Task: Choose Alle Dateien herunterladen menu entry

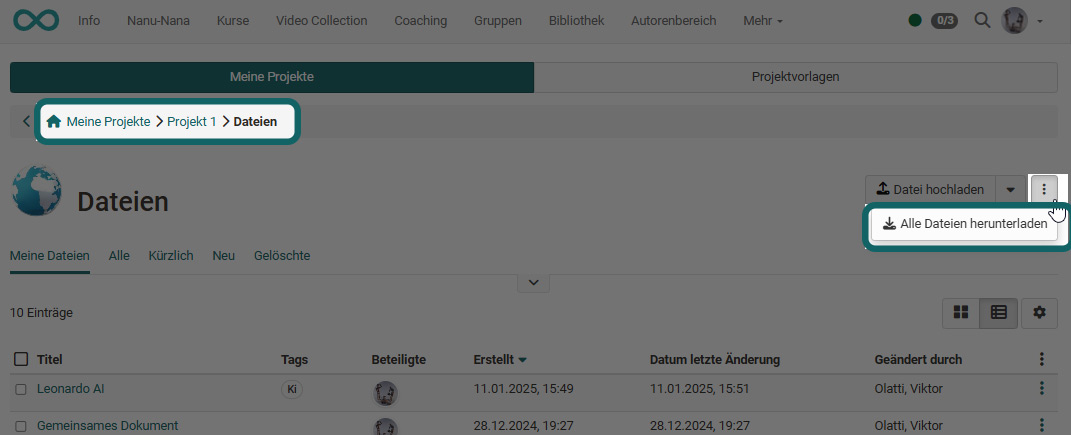Action: (965, 225)
